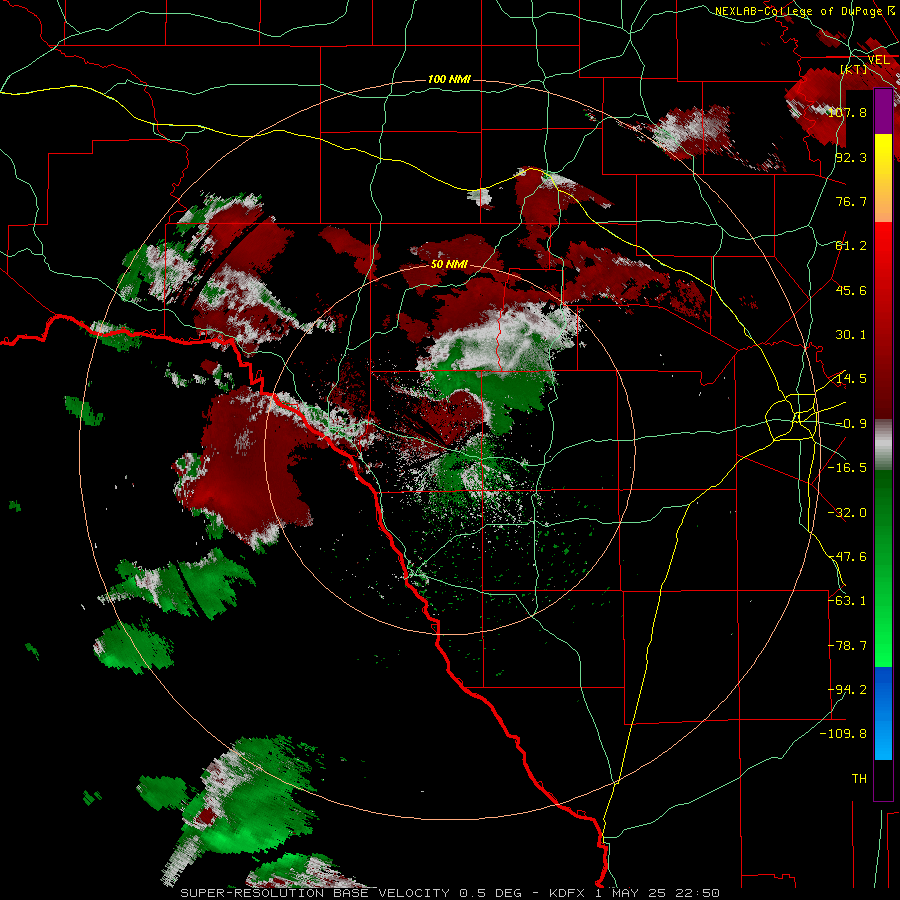Pick the bright red segment of the color bar
This screenshot has width=900, height=900.
883,246
